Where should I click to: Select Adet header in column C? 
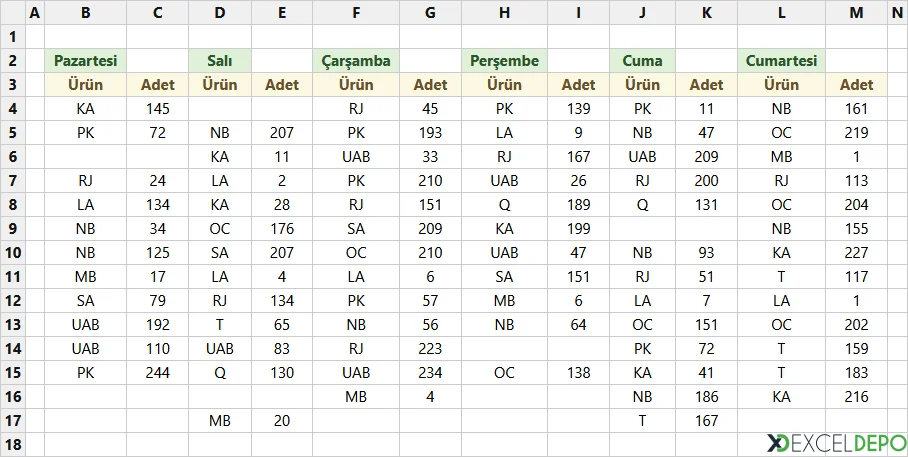click(x=158, y=85)
